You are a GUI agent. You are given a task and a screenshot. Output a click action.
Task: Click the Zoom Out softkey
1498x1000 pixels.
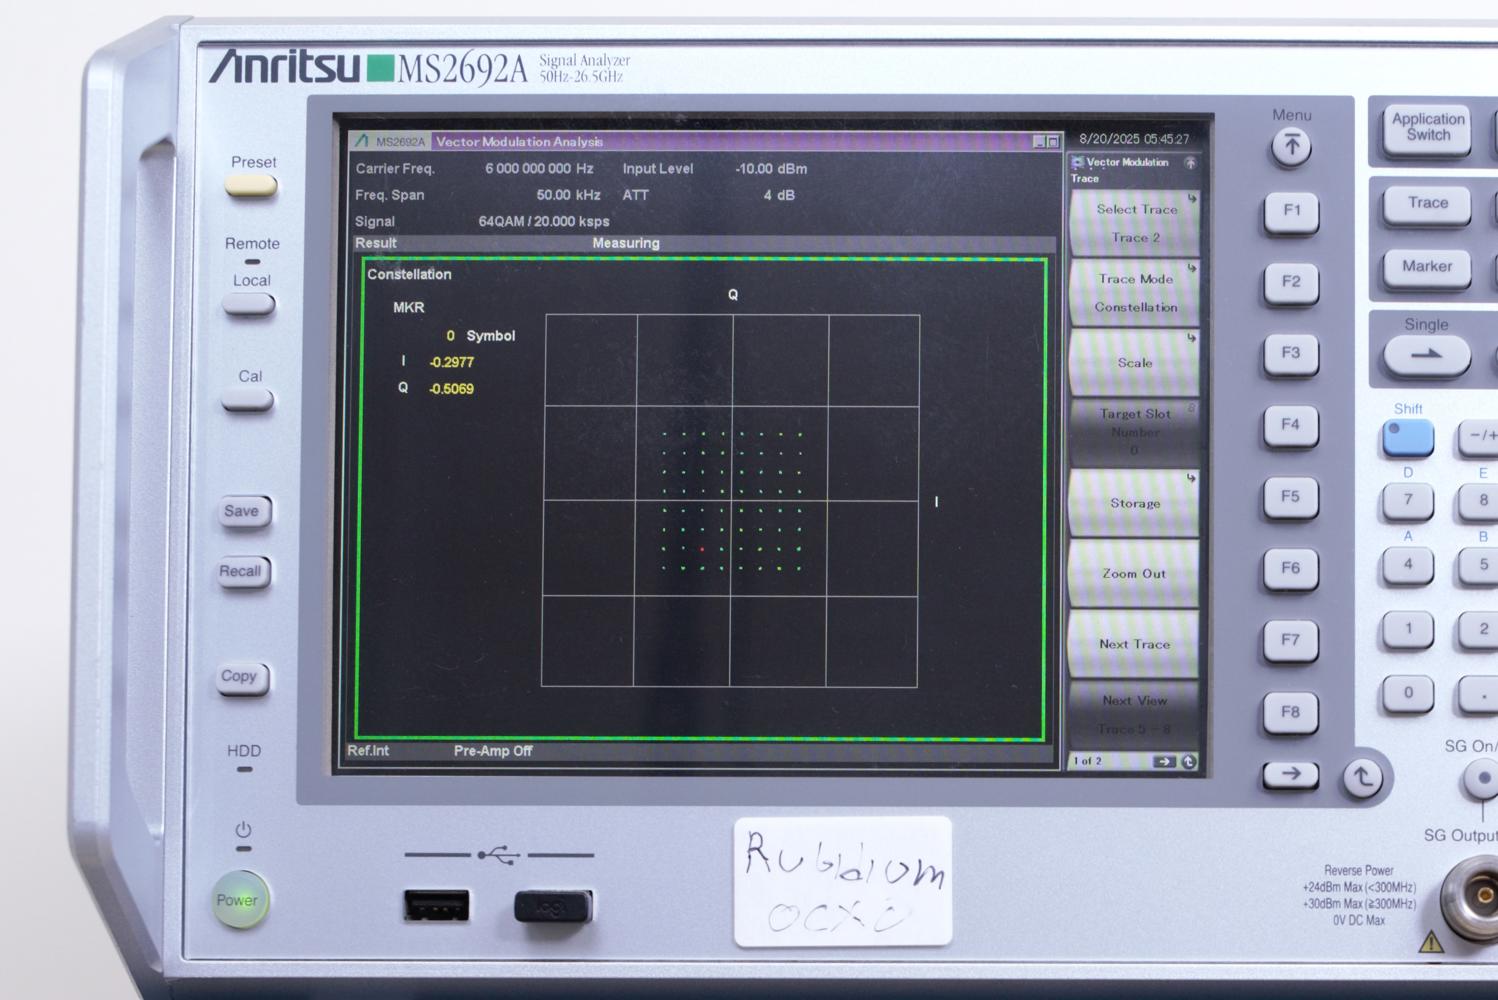point(1133,573)
